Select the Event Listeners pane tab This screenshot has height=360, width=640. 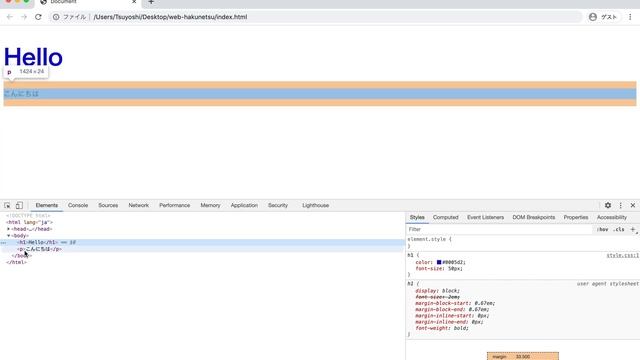(485, 218)
